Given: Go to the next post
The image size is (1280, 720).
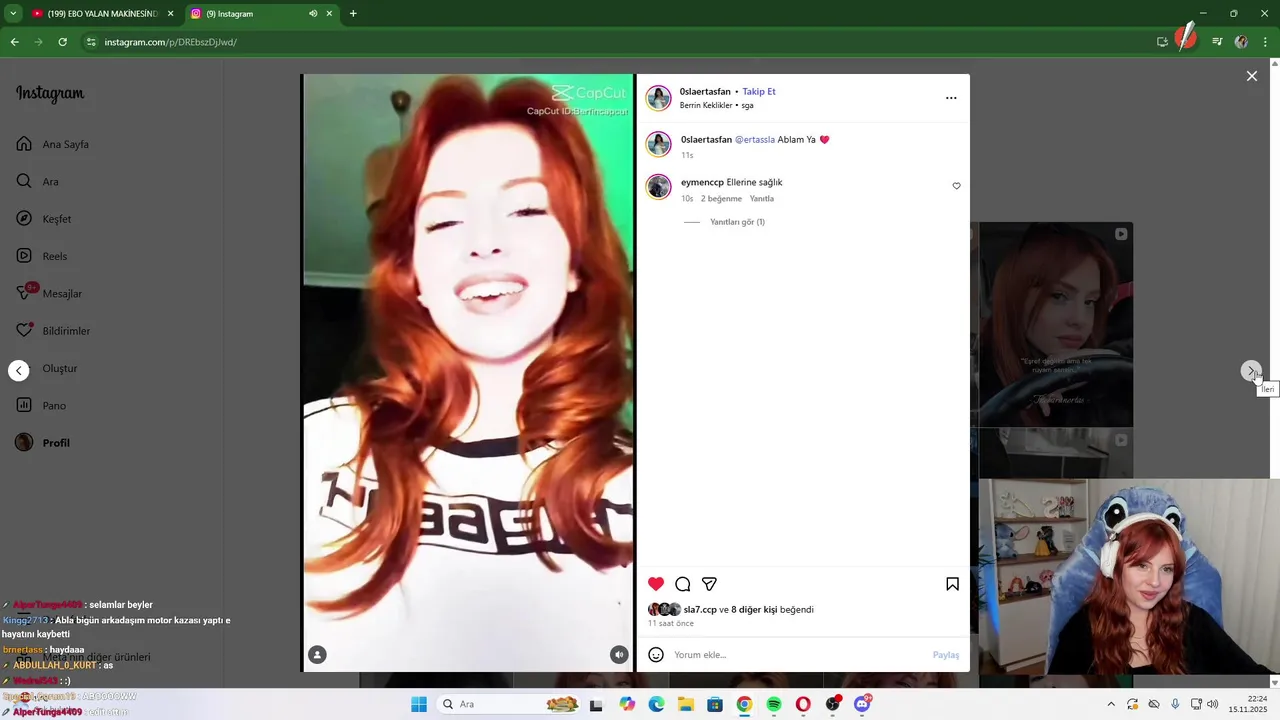Looking at the screenshot, I should point(1251,371).
